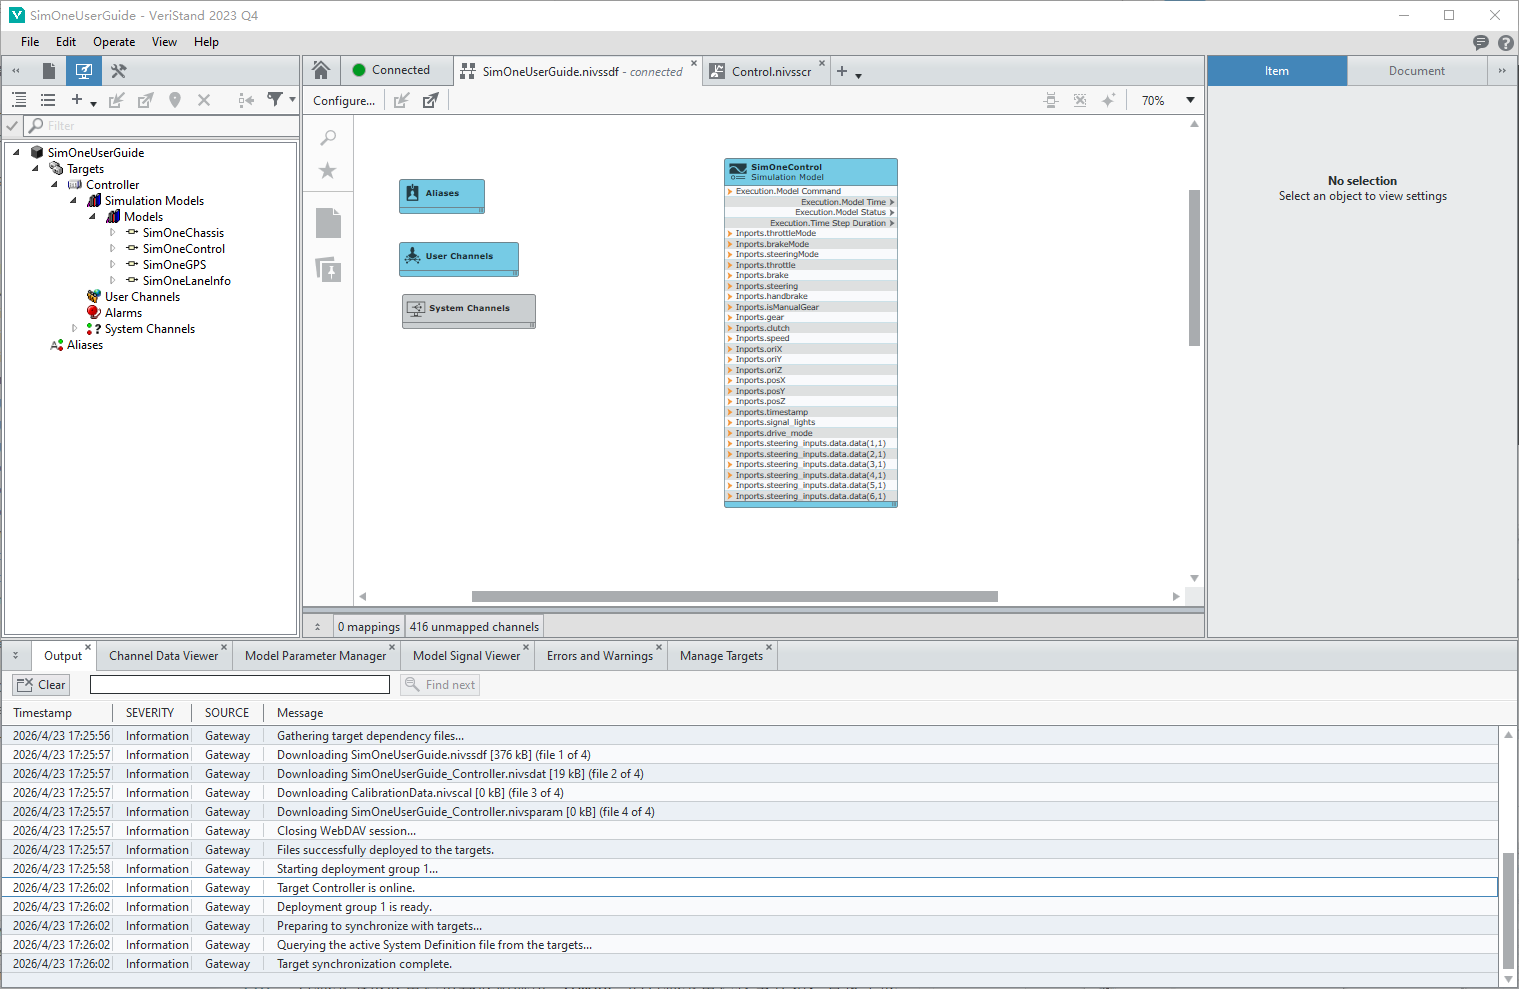Click the Configure... button
1519x989 pixels.
tap(344, 101)
